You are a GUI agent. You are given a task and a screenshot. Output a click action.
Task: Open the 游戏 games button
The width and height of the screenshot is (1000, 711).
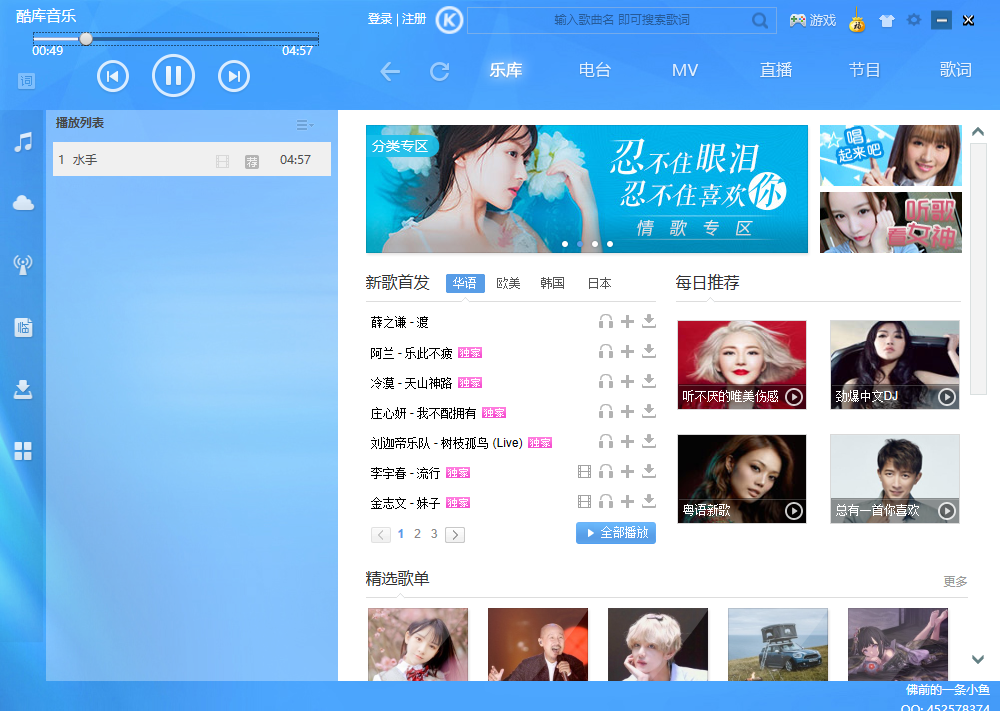(812, 20)
